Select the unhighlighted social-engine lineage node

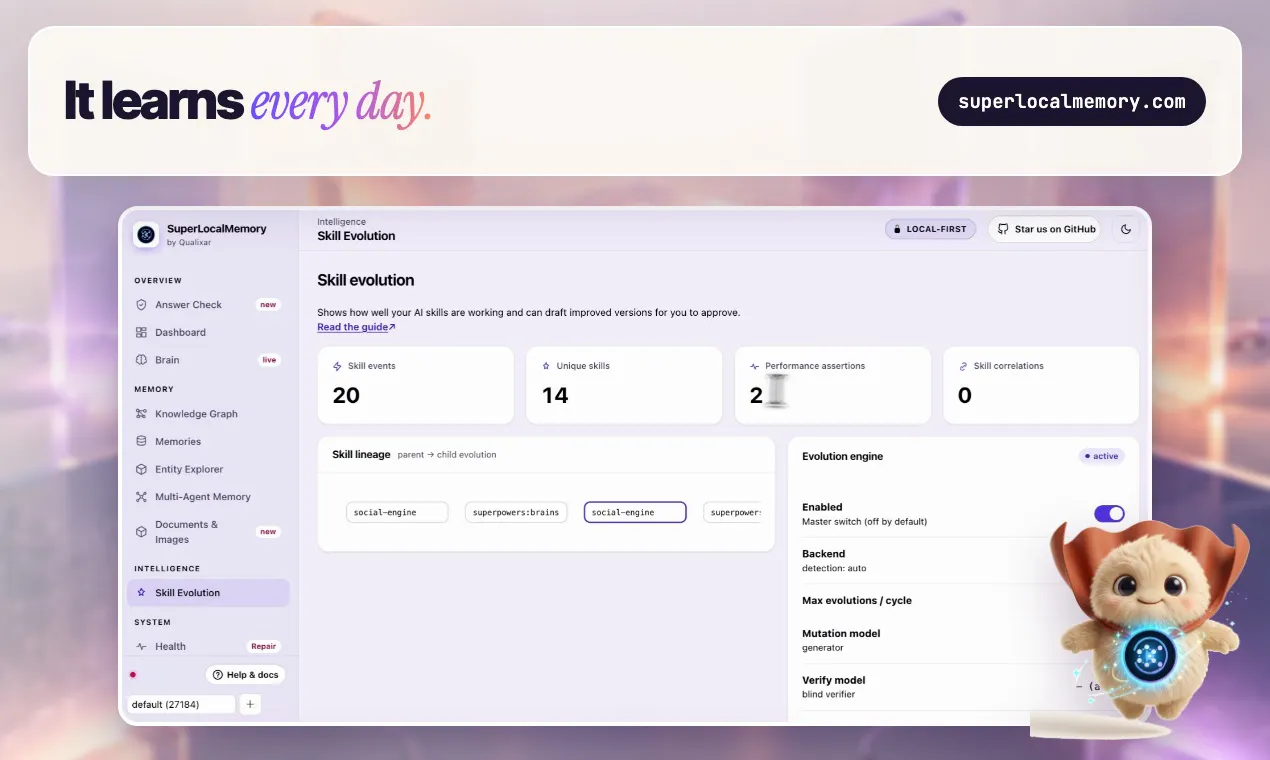coord(397,512)
